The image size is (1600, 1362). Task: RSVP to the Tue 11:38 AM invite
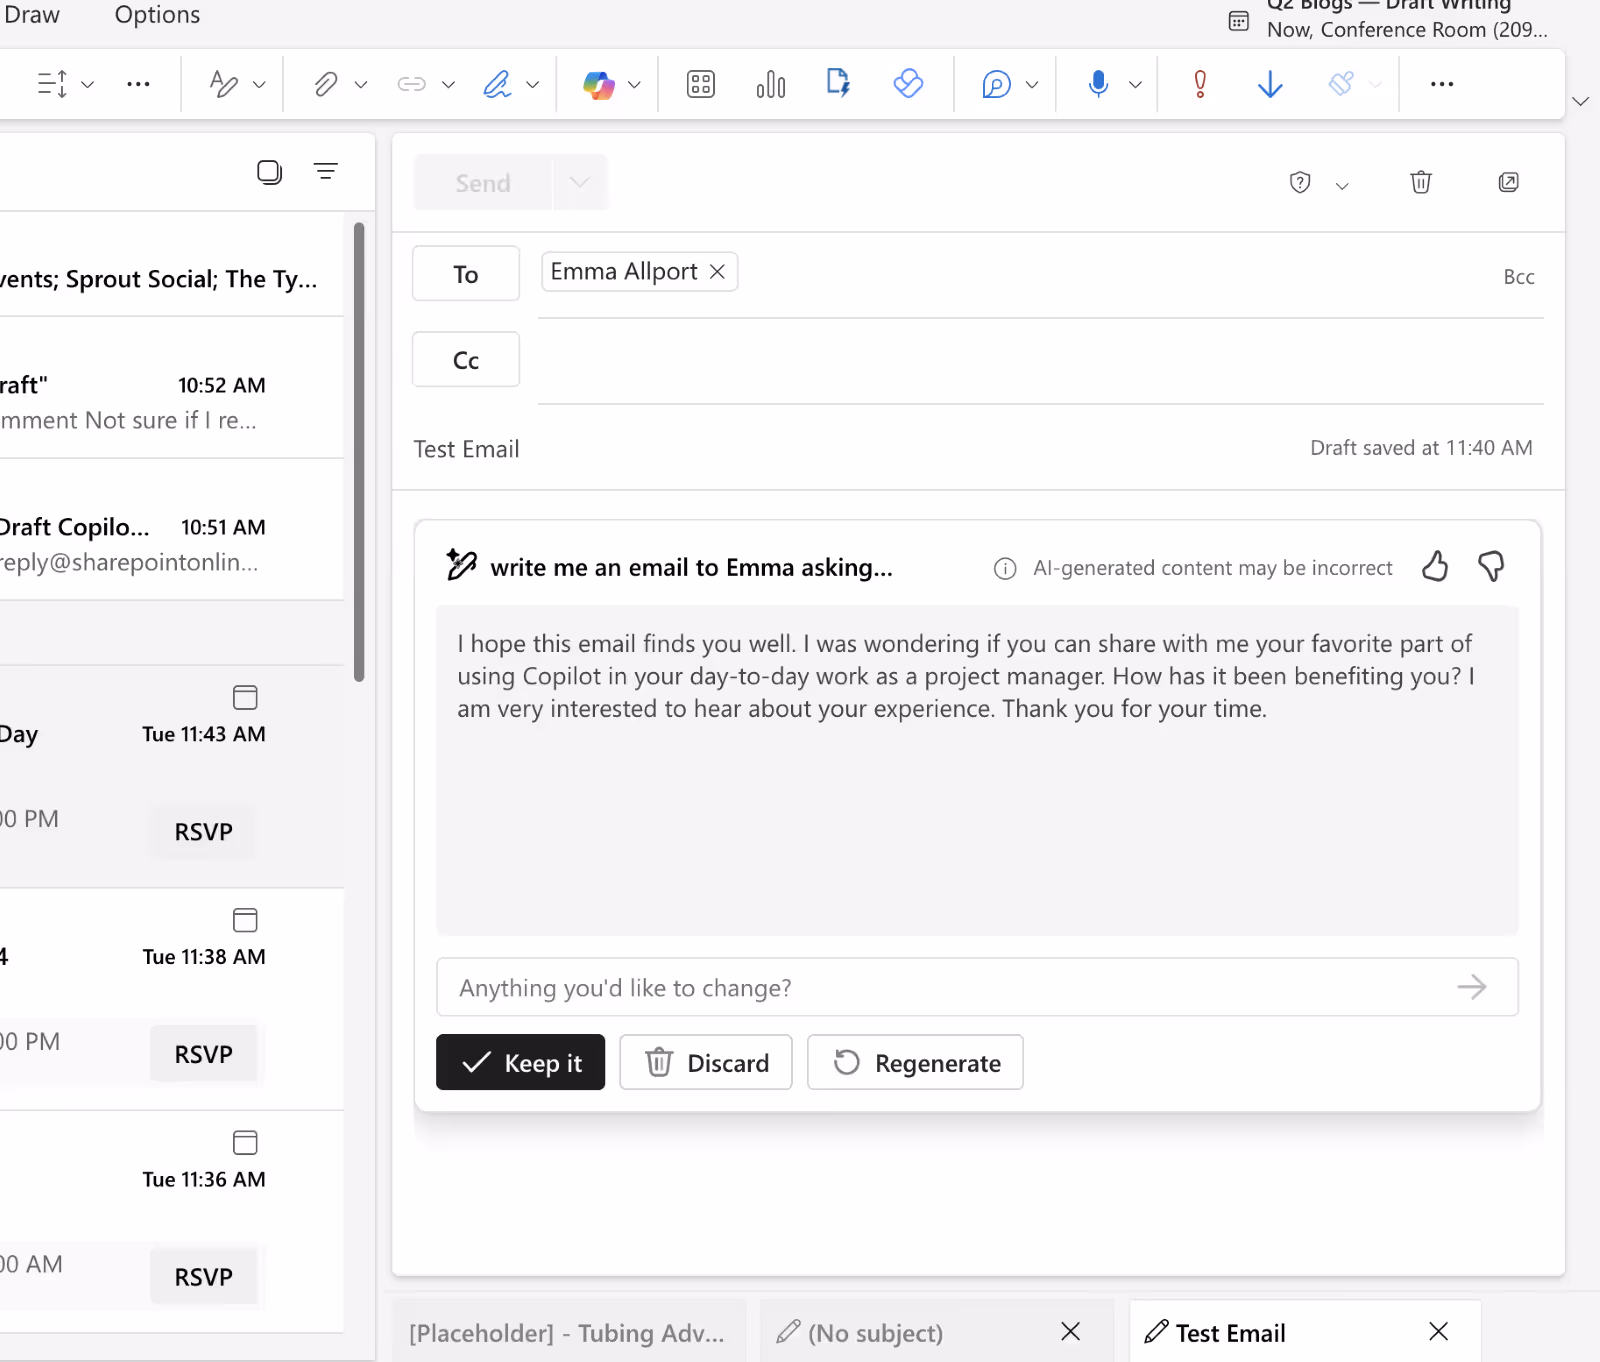[x=204, y=1053]
